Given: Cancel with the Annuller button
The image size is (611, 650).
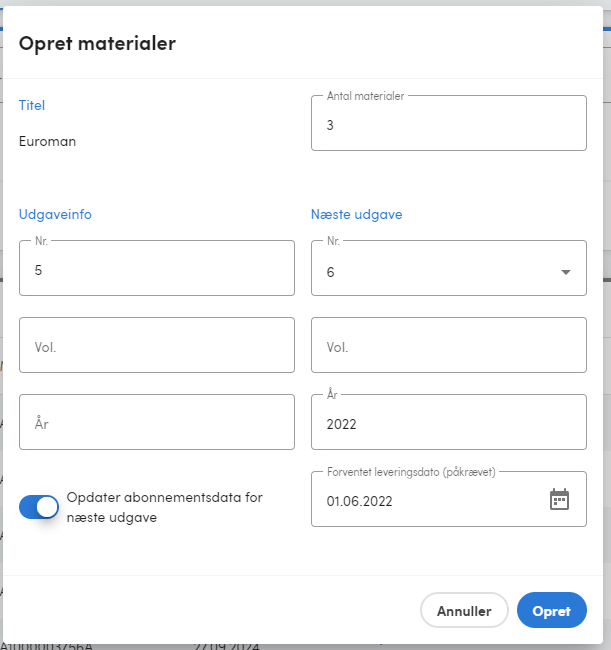Looking at the screenshot, I should 464,610.
